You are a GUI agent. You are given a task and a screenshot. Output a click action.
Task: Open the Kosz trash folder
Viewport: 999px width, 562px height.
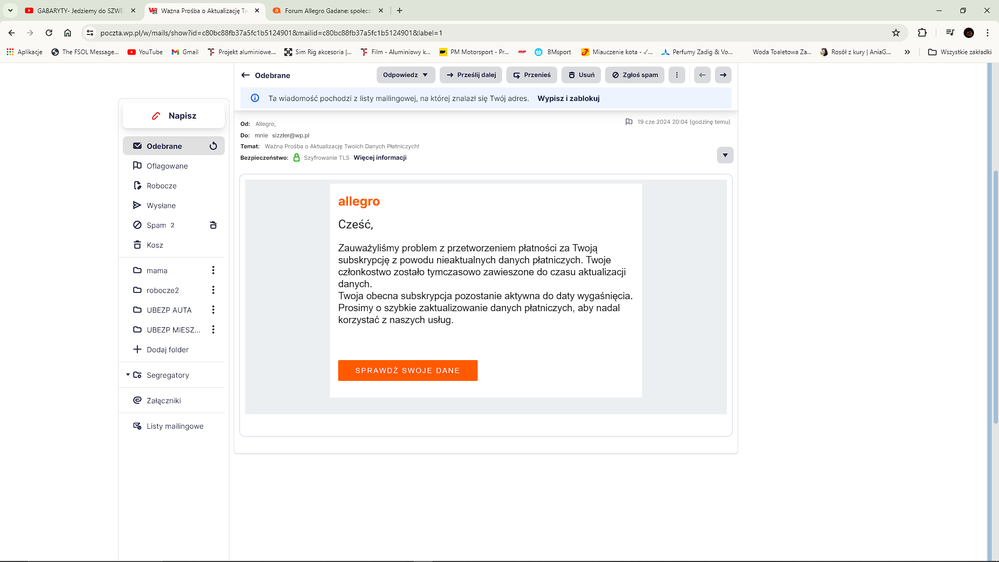pyautogui.click(x=155, y=245)
